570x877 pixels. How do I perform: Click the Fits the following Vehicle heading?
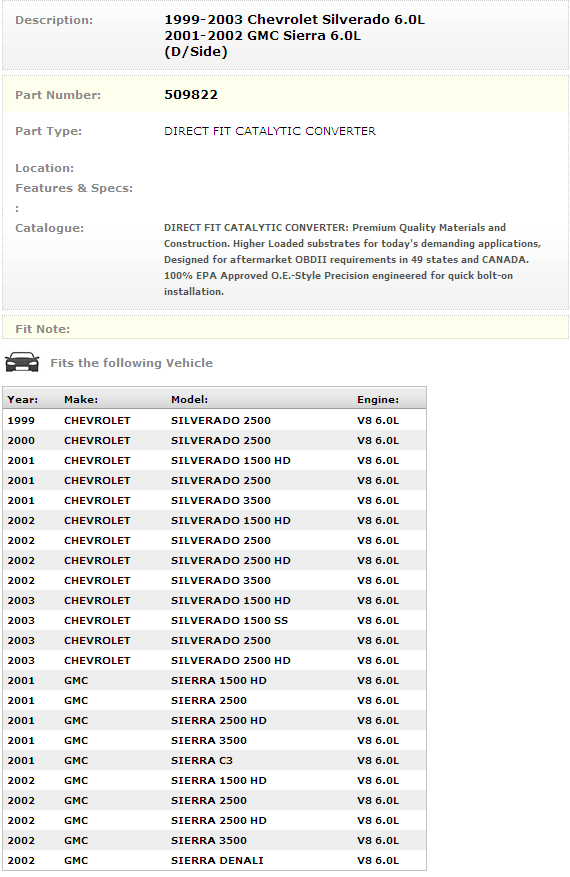(x=131, y=362)
